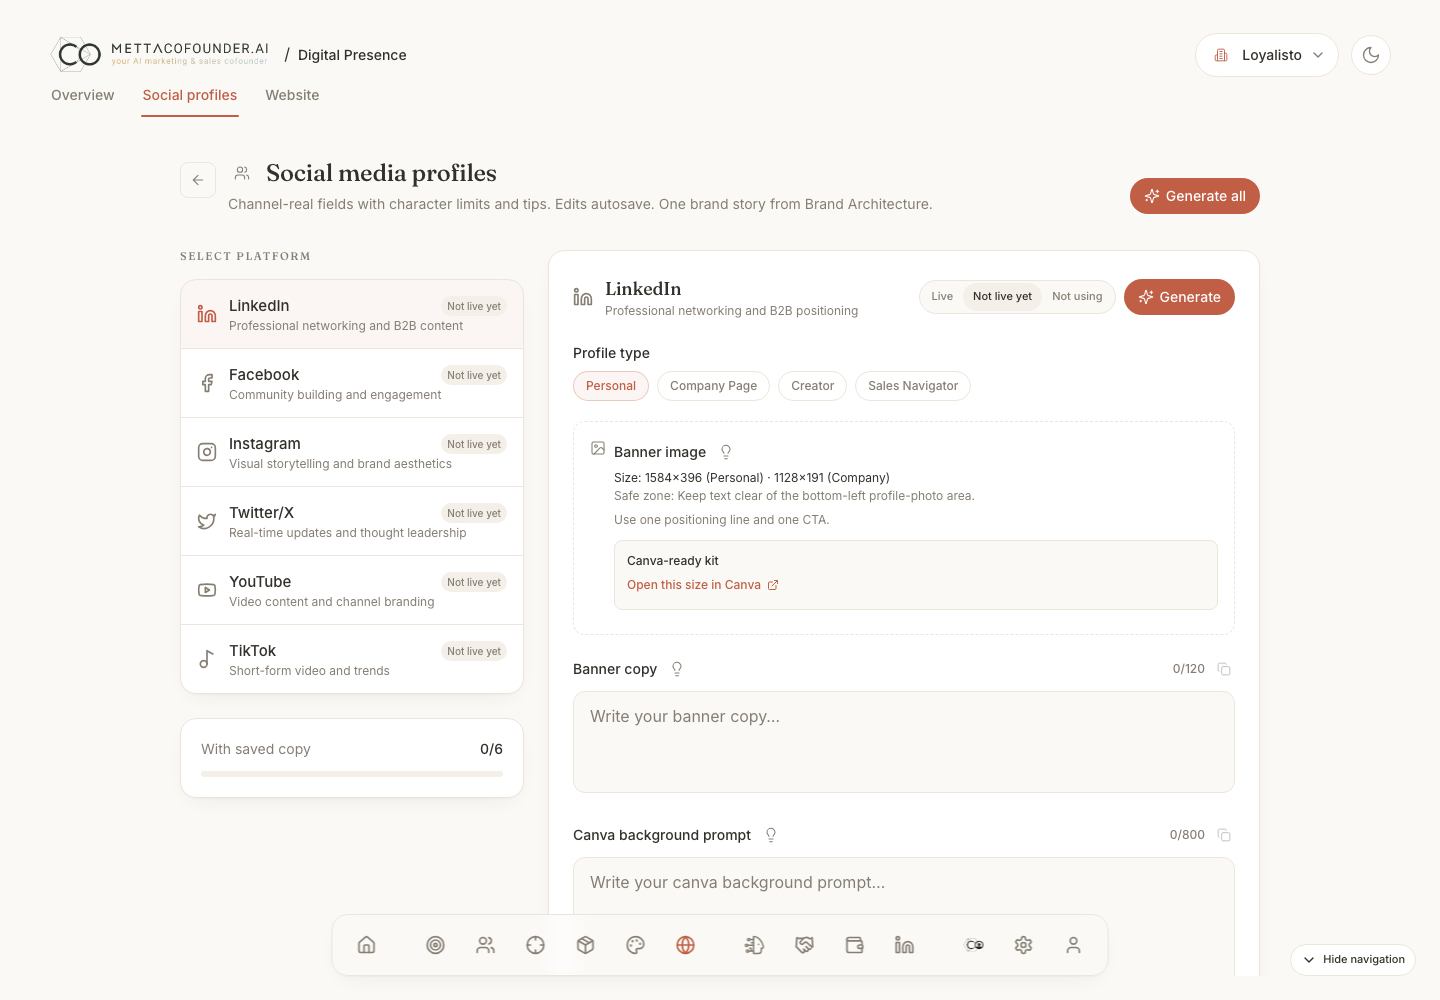The width and height of the screenshot is (1440, 1000).
Task: Click the wallet icon in bottom navigation
Action: pos(855,945)
